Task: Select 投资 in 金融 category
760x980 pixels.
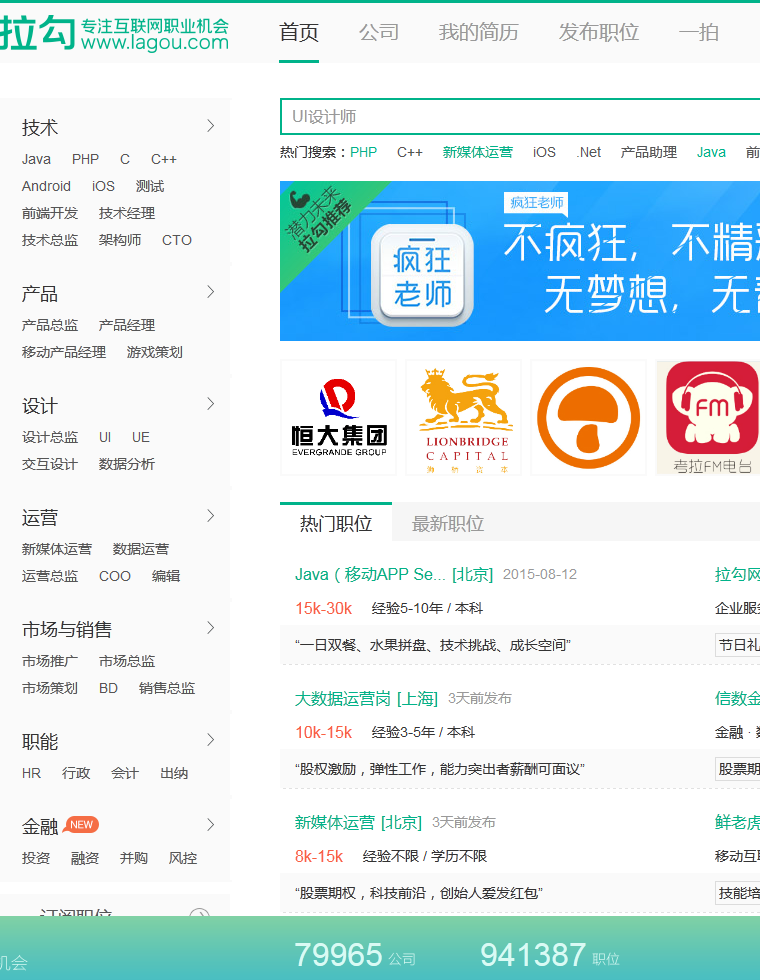Action: pos(36,858)
